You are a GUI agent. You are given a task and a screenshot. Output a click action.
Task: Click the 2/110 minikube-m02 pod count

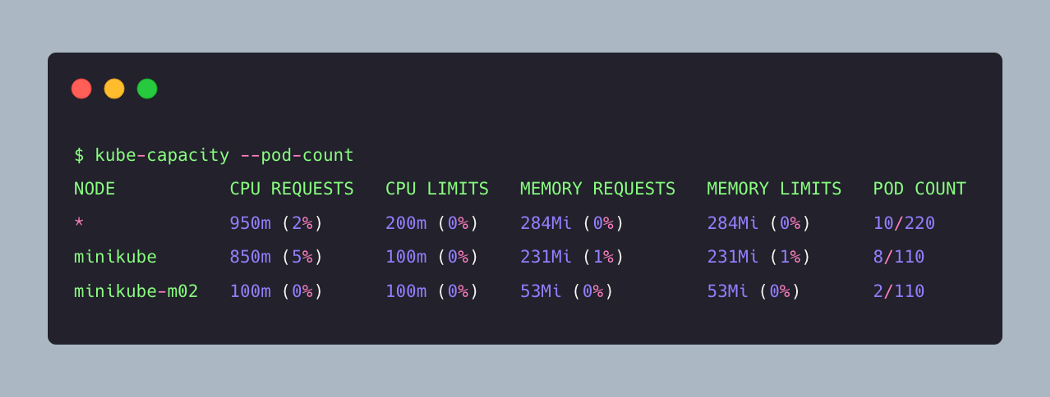899,291
